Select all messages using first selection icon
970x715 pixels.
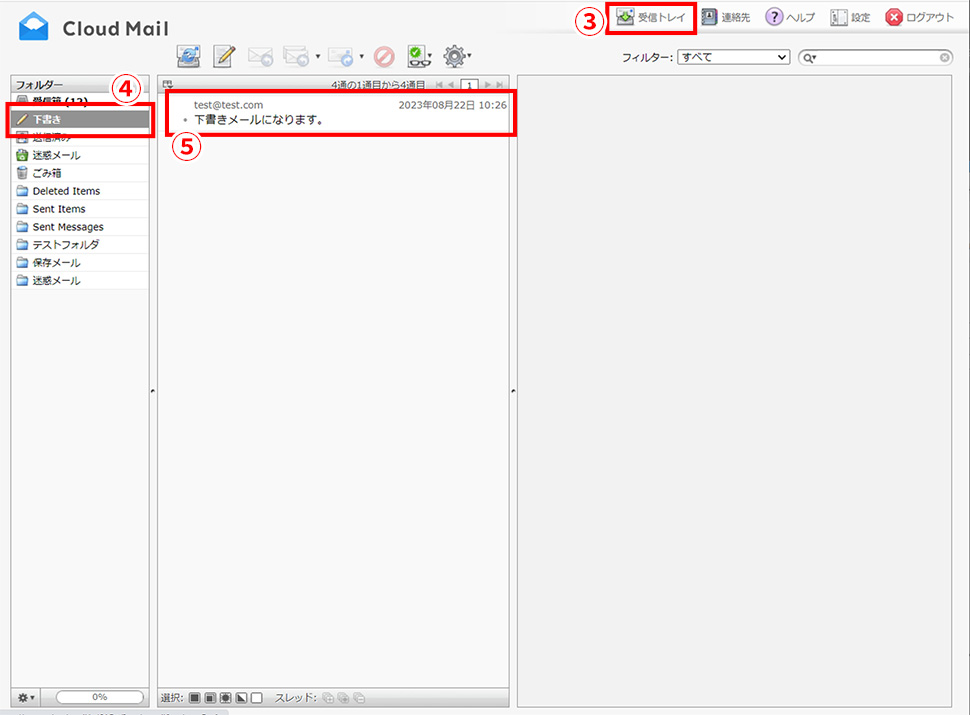(x=195, y=697)
